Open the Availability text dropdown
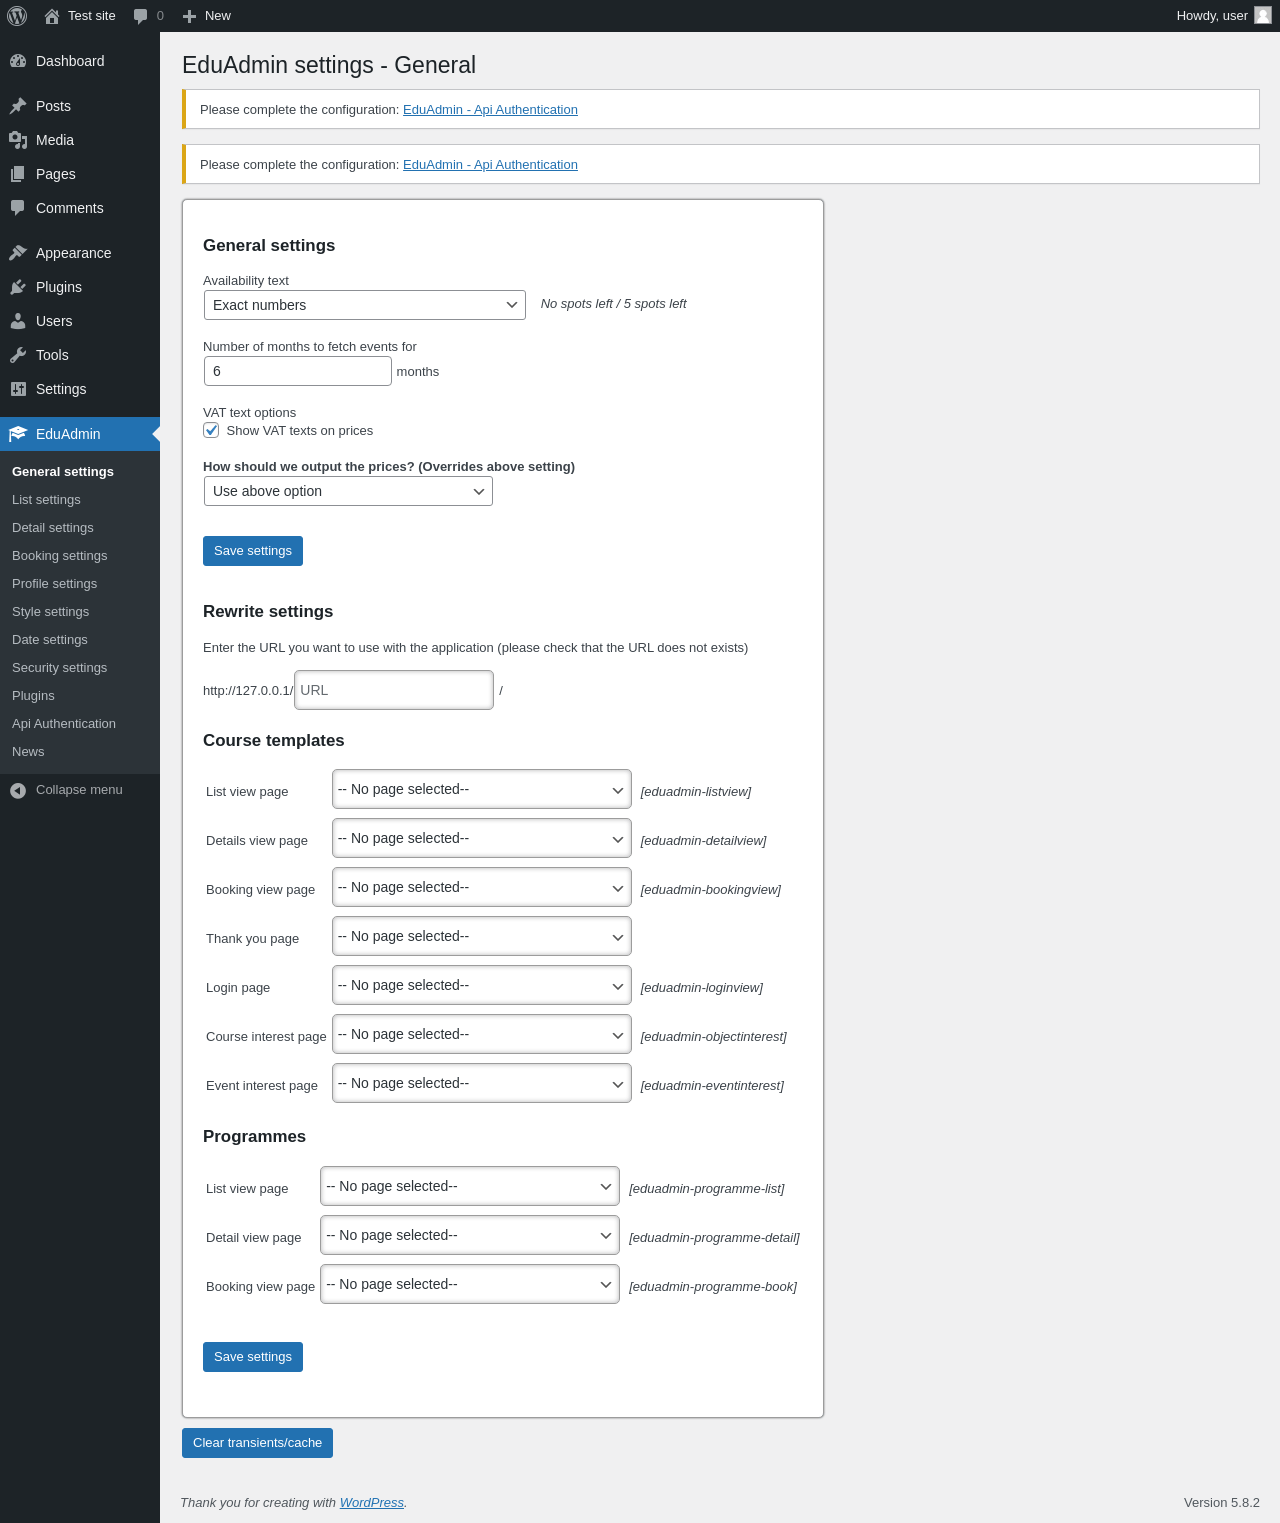Viewport: 1280px width, 1523px height. click(x=365, y=305)
